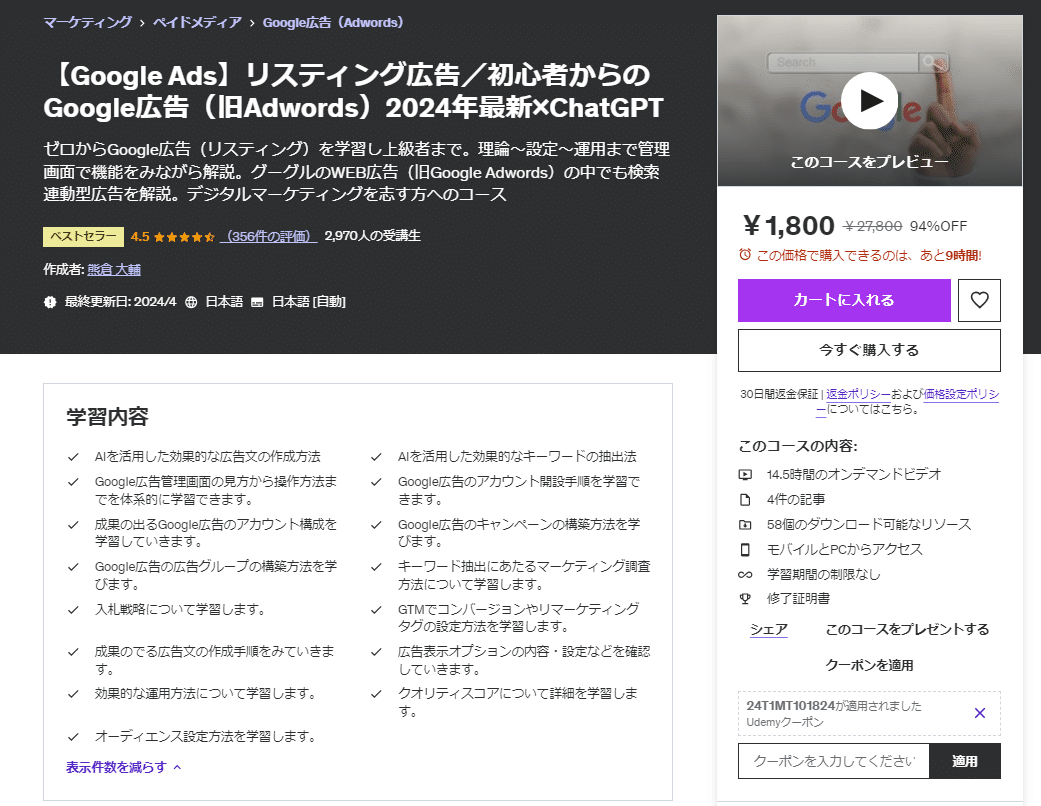Click the globe language icon
Viewport: 1041px width, 806px height.
(191, 302)
